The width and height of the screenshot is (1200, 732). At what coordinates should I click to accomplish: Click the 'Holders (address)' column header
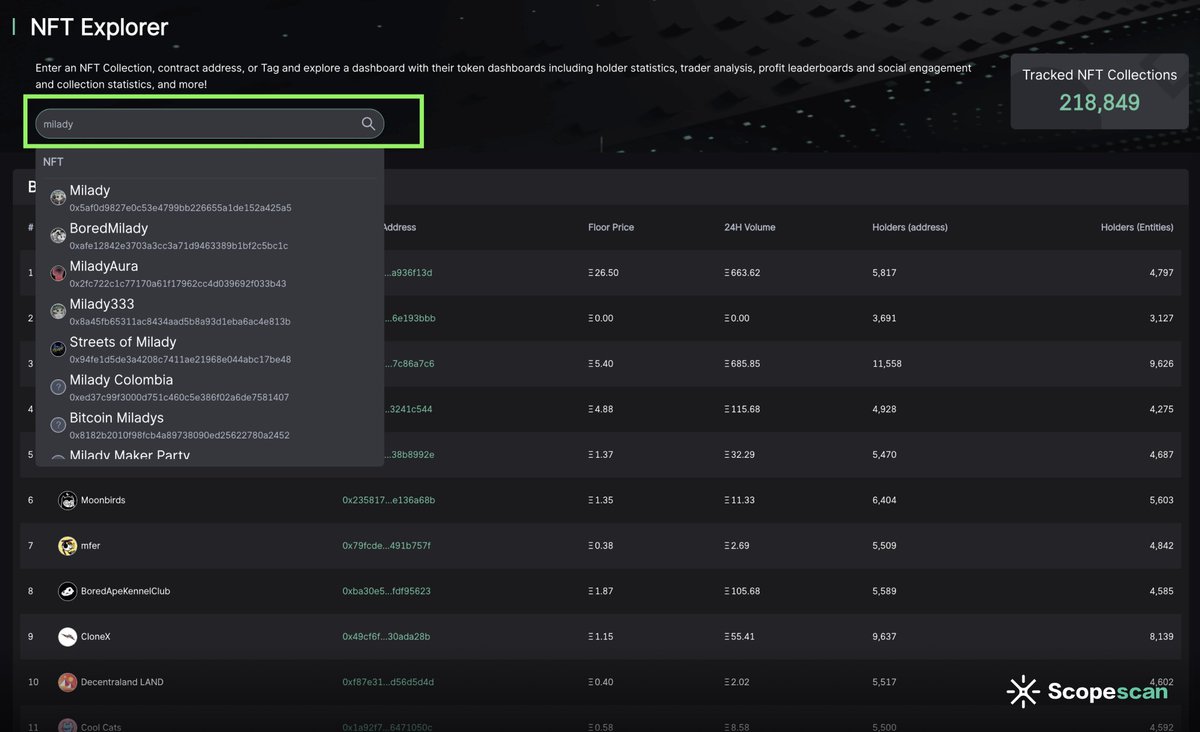pos(910,227)
